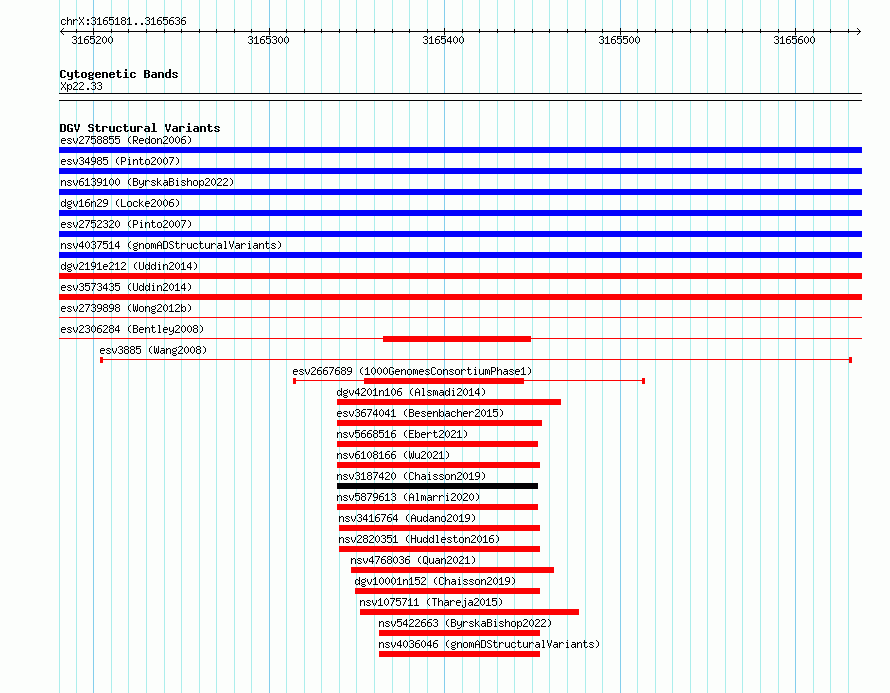Open nsv6139100 (ByrskaBishop2022) variant label

(x=147, y=182)
